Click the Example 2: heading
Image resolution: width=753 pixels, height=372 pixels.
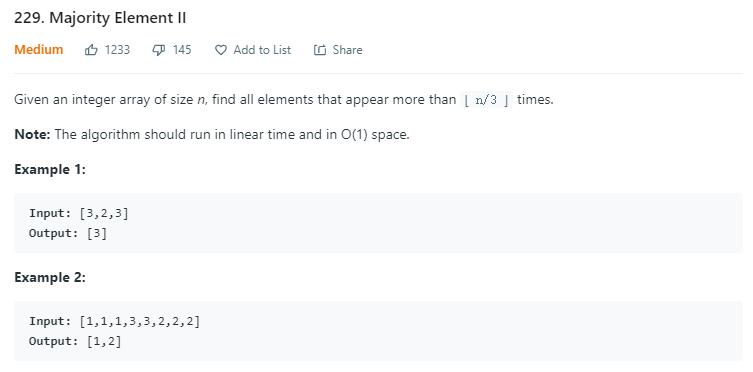(50, 277)
